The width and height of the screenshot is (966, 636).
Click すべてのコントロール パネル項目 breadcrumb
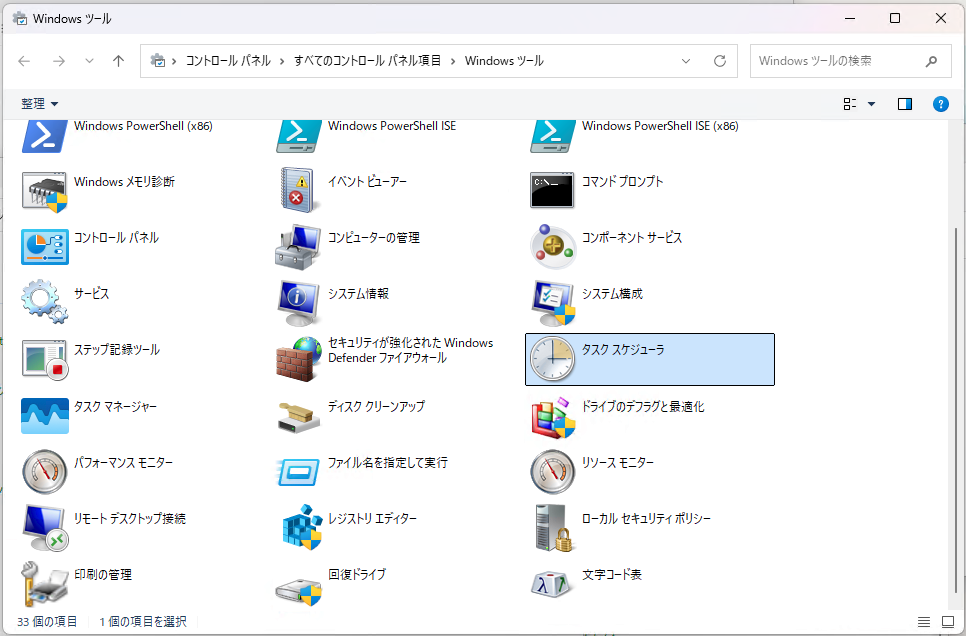(367, 61)
